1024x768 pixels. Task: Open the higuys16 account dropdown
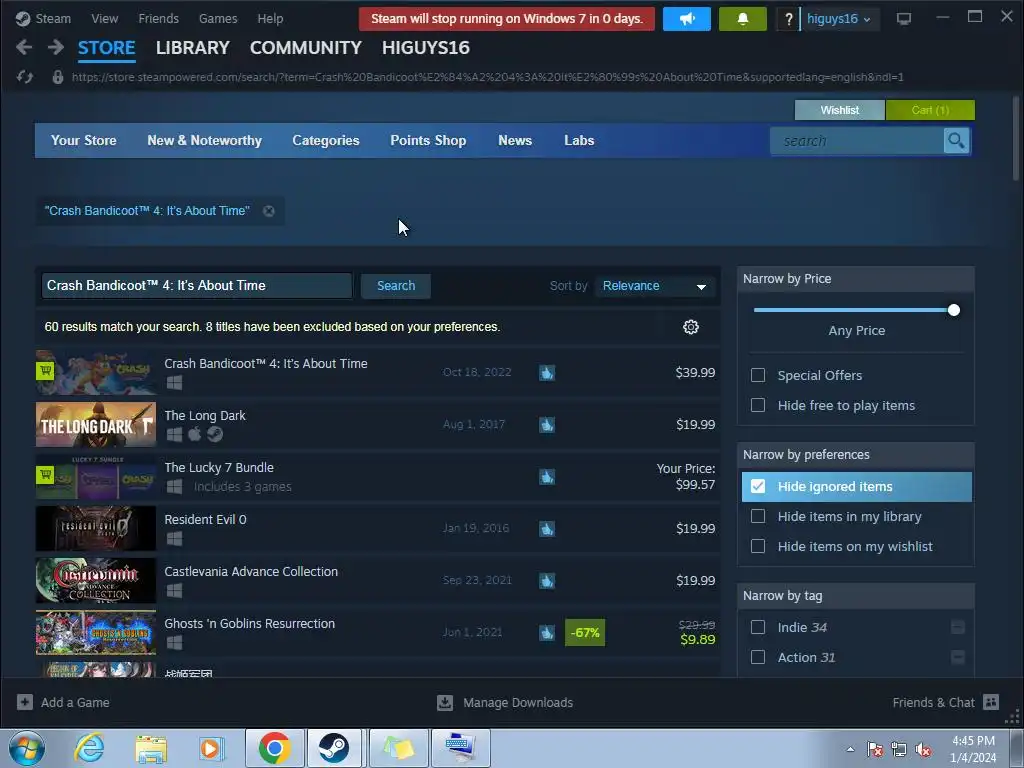839,19
